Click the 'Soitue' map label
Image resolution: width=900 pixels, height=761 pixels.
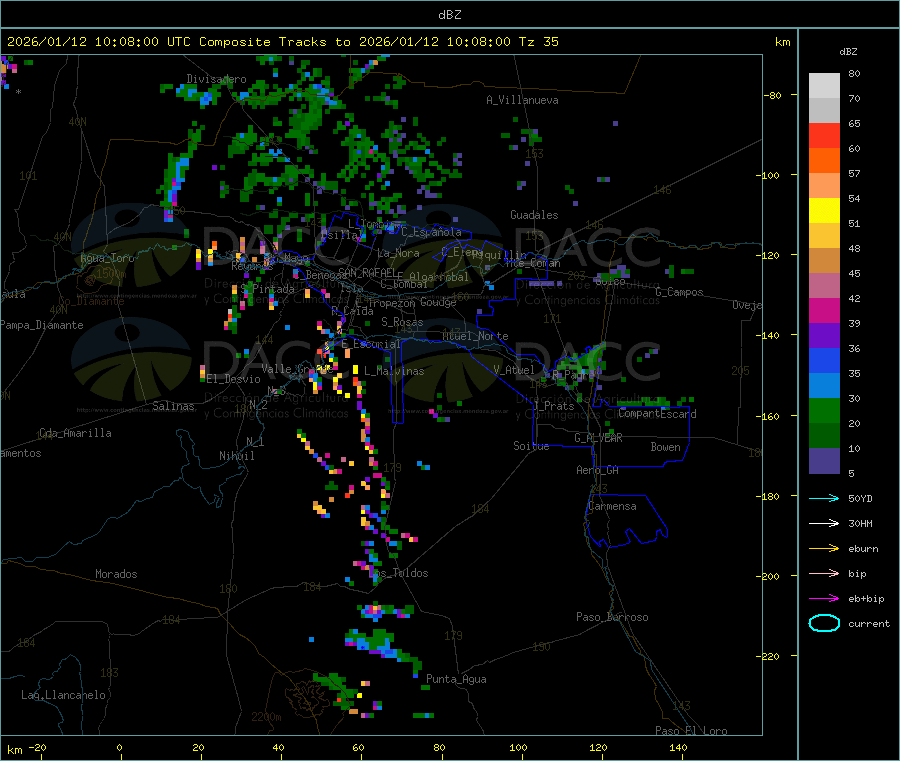[x=531, y=446]
